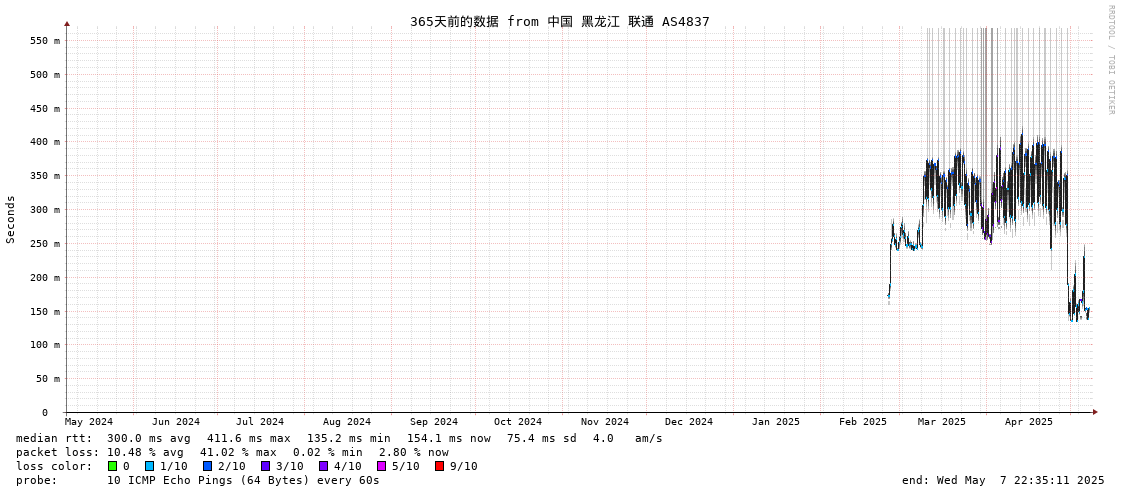Click the '300.0 ms avg' median rtt value
Image resolution: width=1121 pixels, height=494 pixels.
pyautogui.click(x=149, y=438)
